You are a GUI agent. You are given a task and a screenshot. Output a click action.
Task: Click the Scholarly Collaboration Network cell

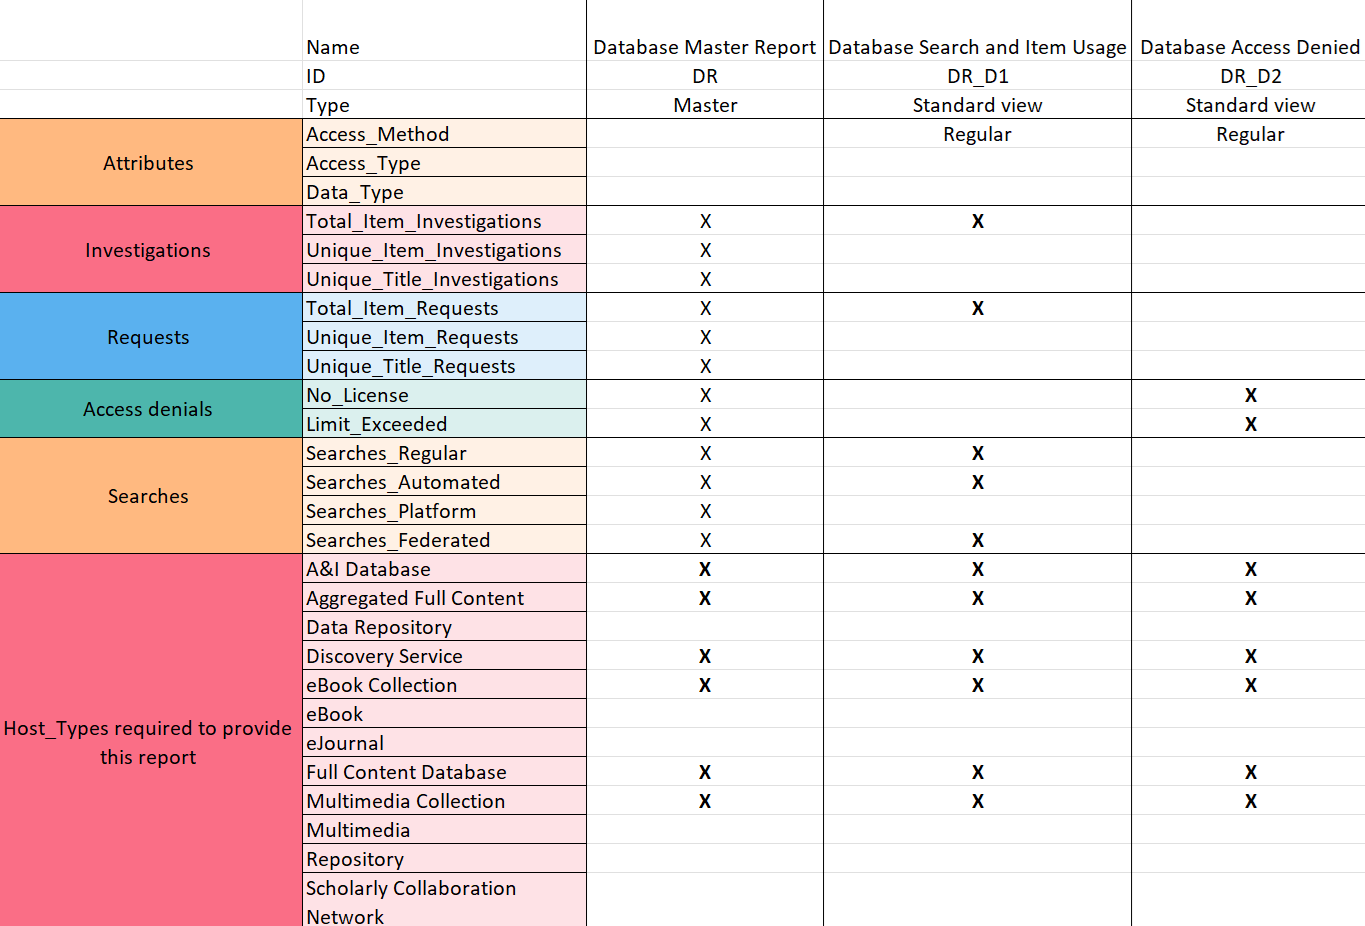click(x=444, y=900)
